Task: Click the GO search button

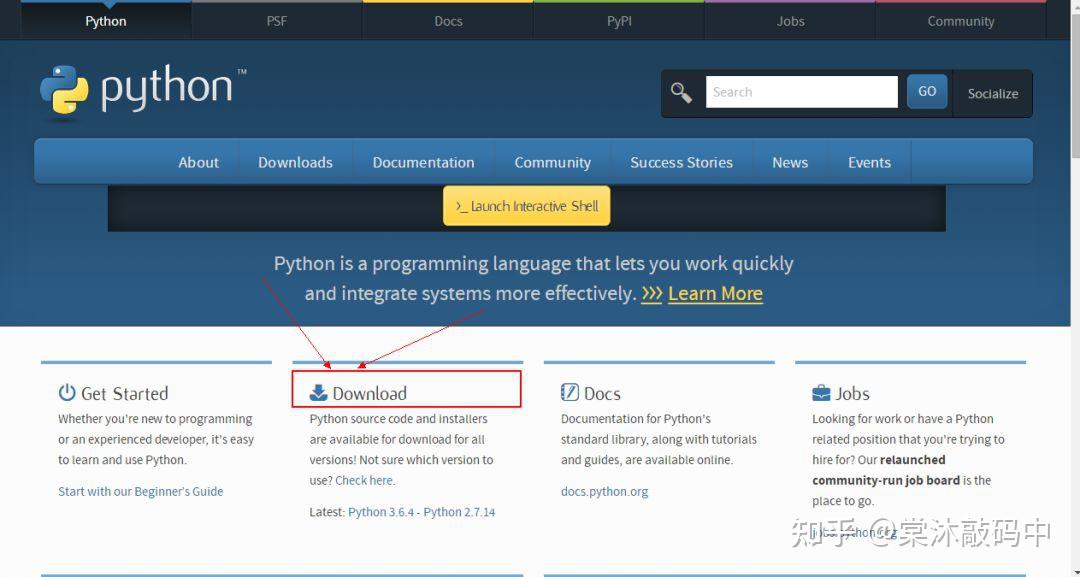Action: pos(927,92)
